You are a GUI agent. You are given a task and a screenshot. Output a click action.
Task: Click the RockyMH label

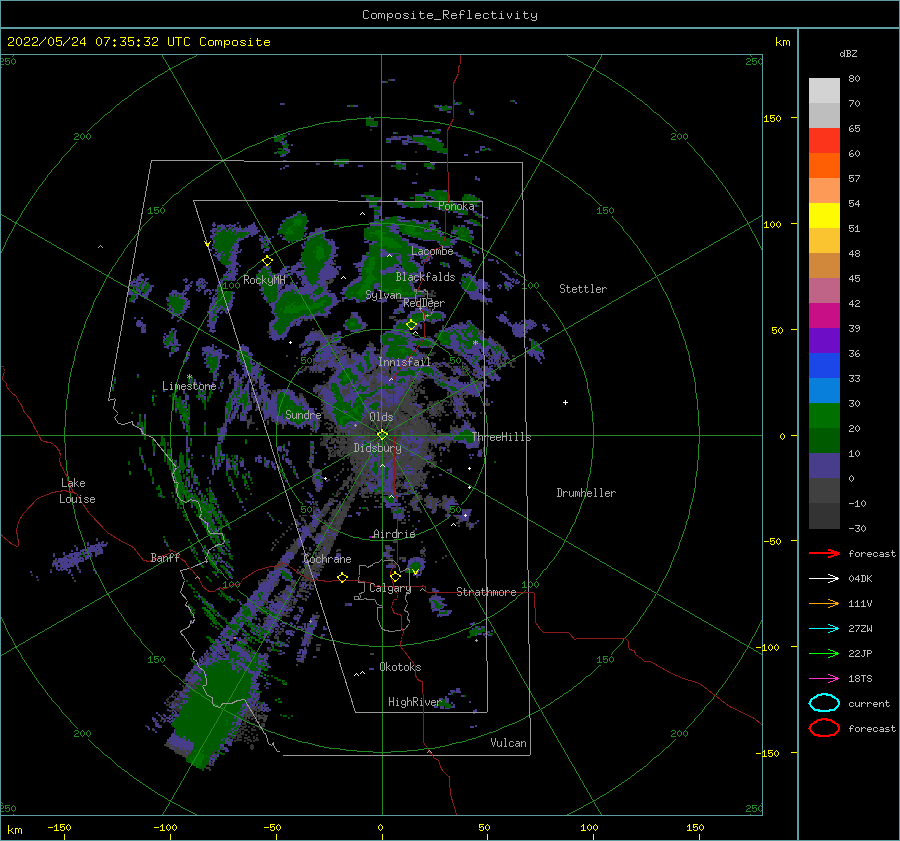[264, 280]
